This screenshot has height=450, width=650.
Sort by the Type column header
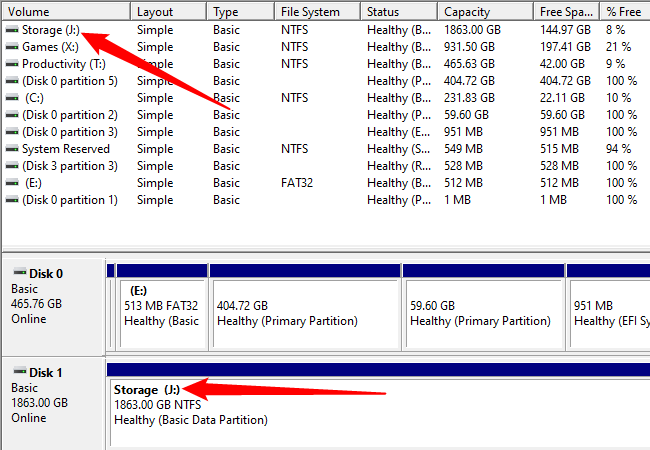point(241,12)
